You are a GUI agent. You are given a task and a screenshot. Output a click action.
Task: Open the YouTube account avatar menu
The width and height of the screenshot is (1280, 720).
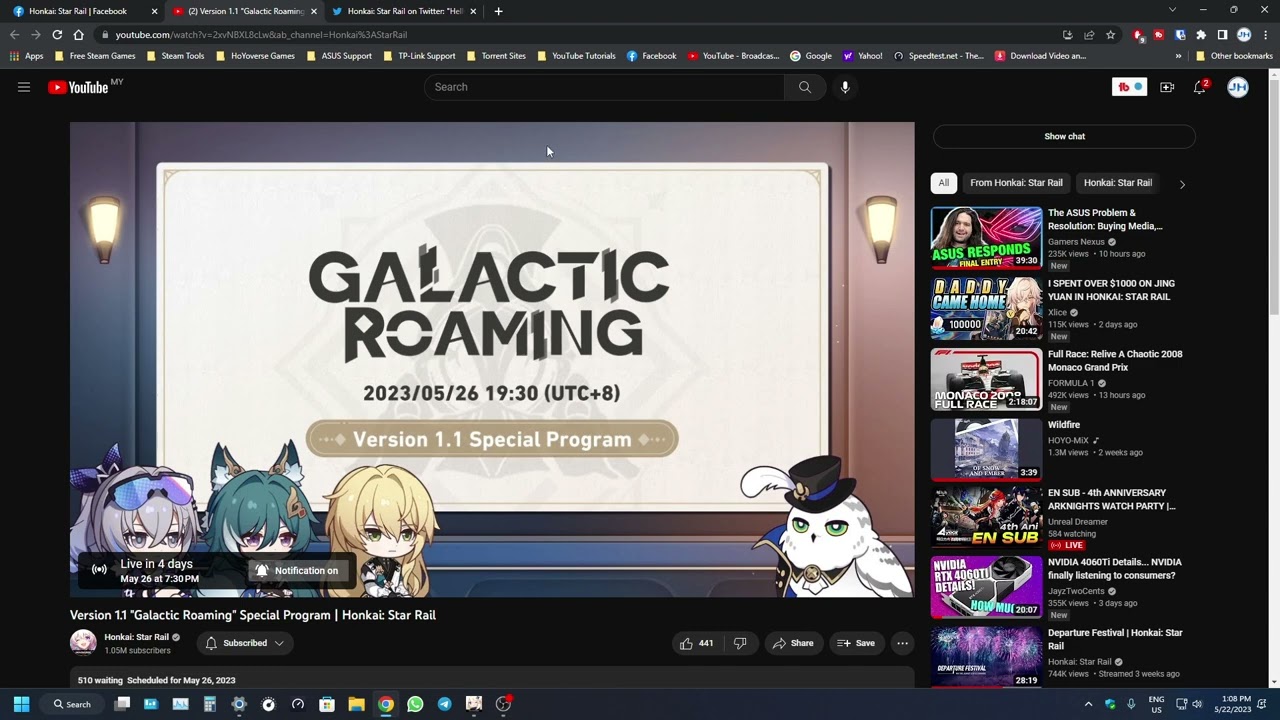pos(1238,87)
